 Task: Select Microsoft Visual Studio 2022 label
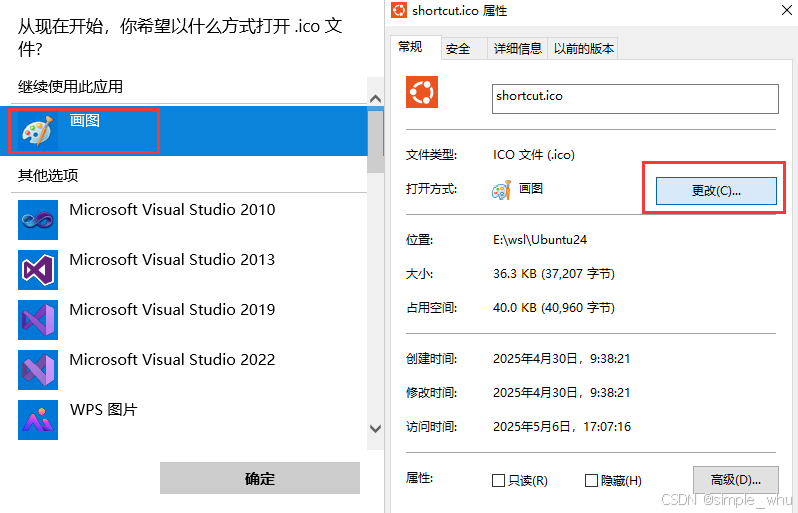click(x=172, y=360)
